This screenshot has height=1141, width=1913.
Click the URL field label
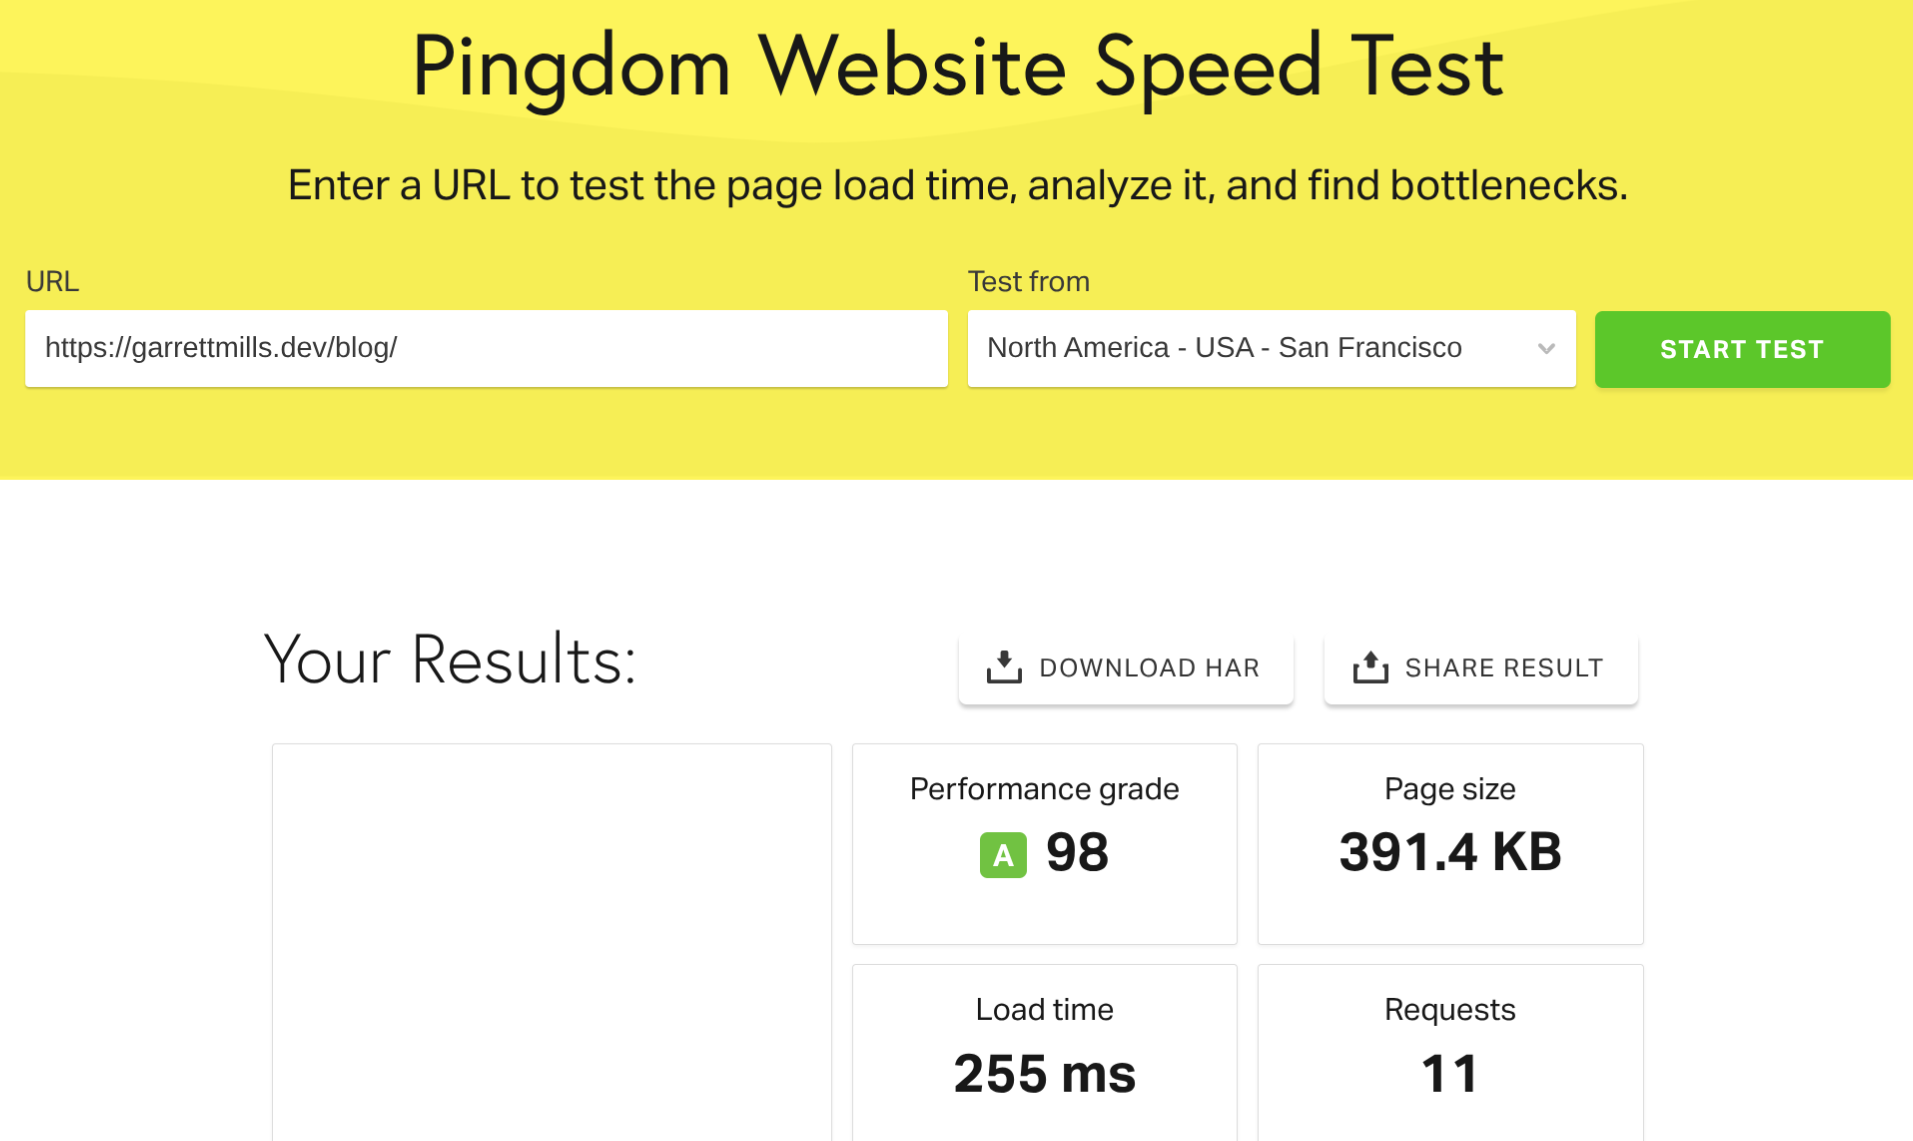(52, 282)
